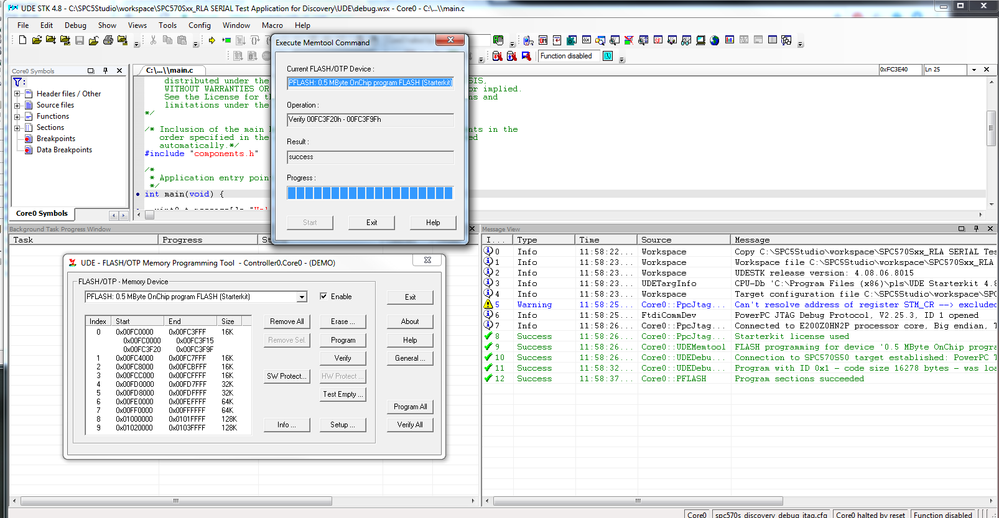Click the Breakpoints icon in symbols tree
Image resolution: width=999 pixels, height=518 pixels.
(x=28, y=138)
